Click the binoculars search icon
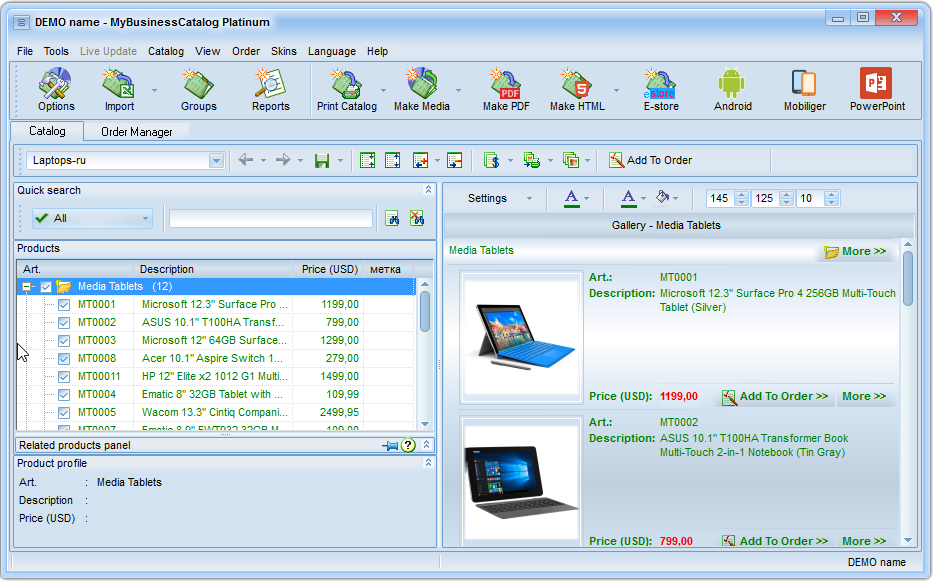Viewport: 934px width, 582px height. coord(392,219)
